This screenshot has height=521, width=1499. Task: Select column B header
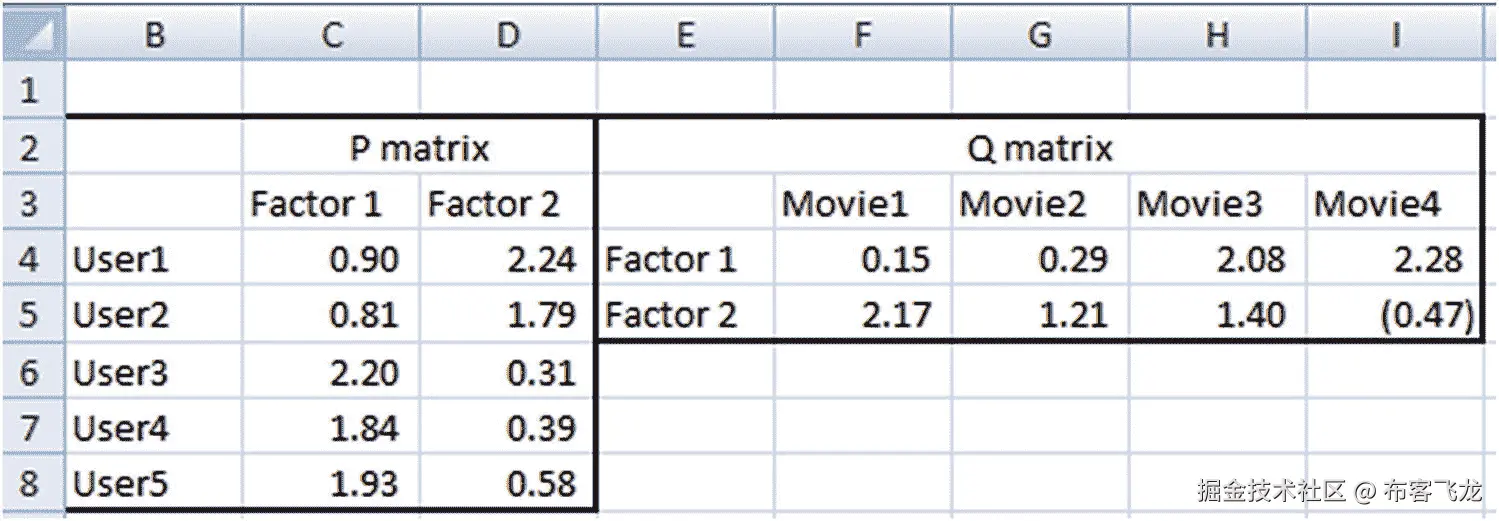coord(154,36)
